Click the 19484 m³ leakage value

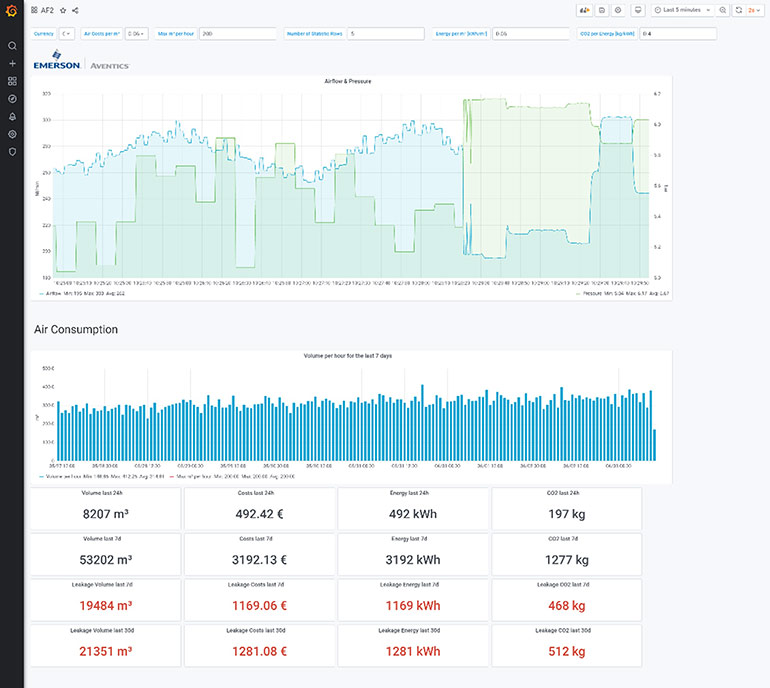pyautogui.click(x=106, y=605)
